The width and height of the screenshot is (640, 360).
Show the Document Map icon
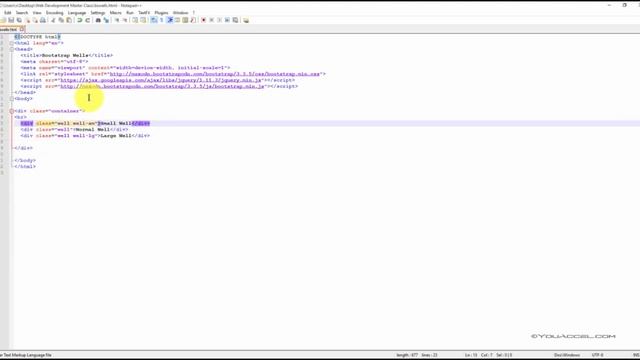185,20
